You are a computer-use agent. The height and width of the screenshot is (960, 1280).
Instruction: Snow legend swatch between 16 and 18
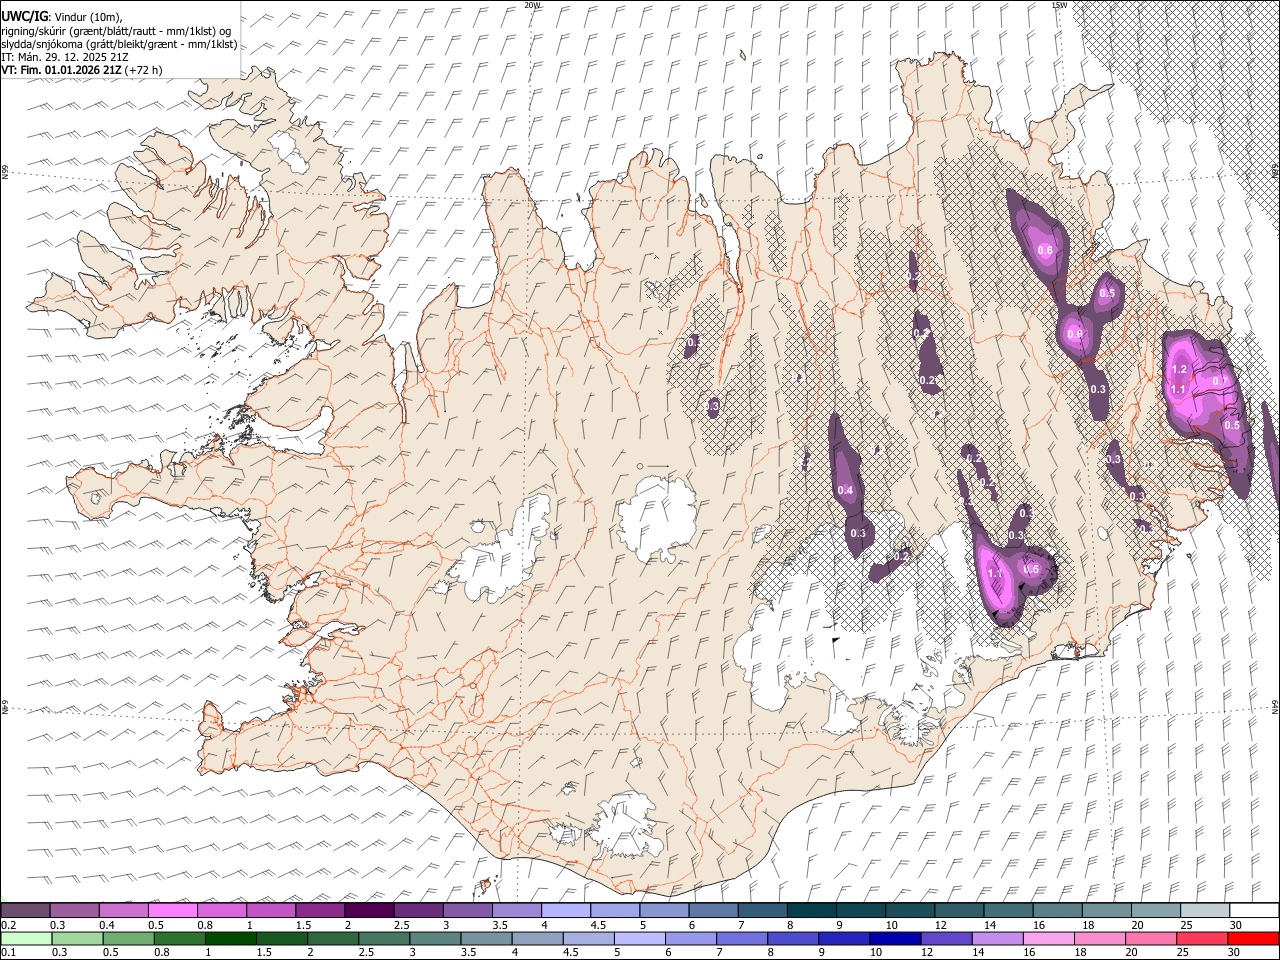coord(1058,911)
